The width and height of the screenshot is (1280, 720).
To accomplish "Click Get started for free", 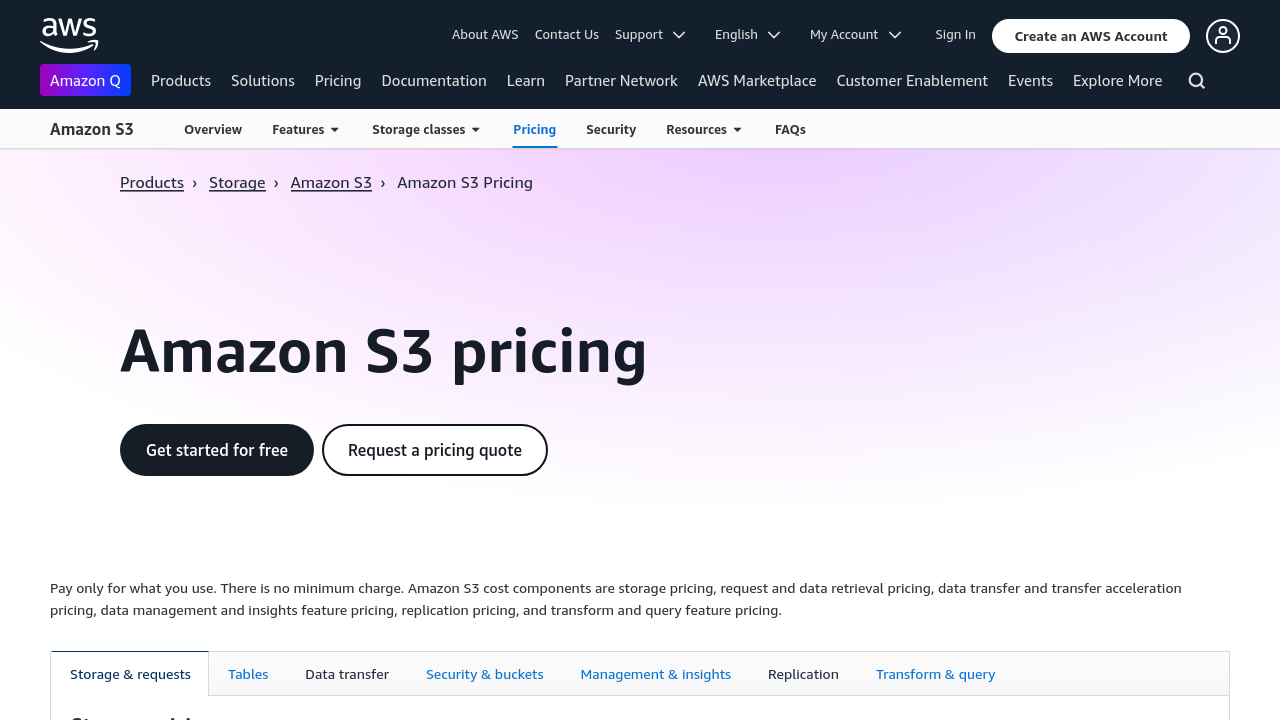I will point(217,450).
